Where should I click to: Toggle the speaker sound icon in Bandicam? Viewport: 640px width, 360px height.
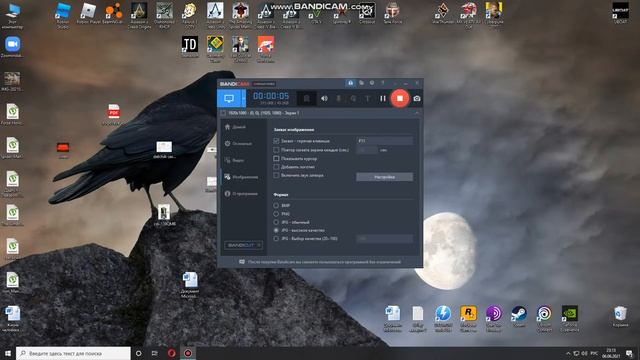(324, 98)
